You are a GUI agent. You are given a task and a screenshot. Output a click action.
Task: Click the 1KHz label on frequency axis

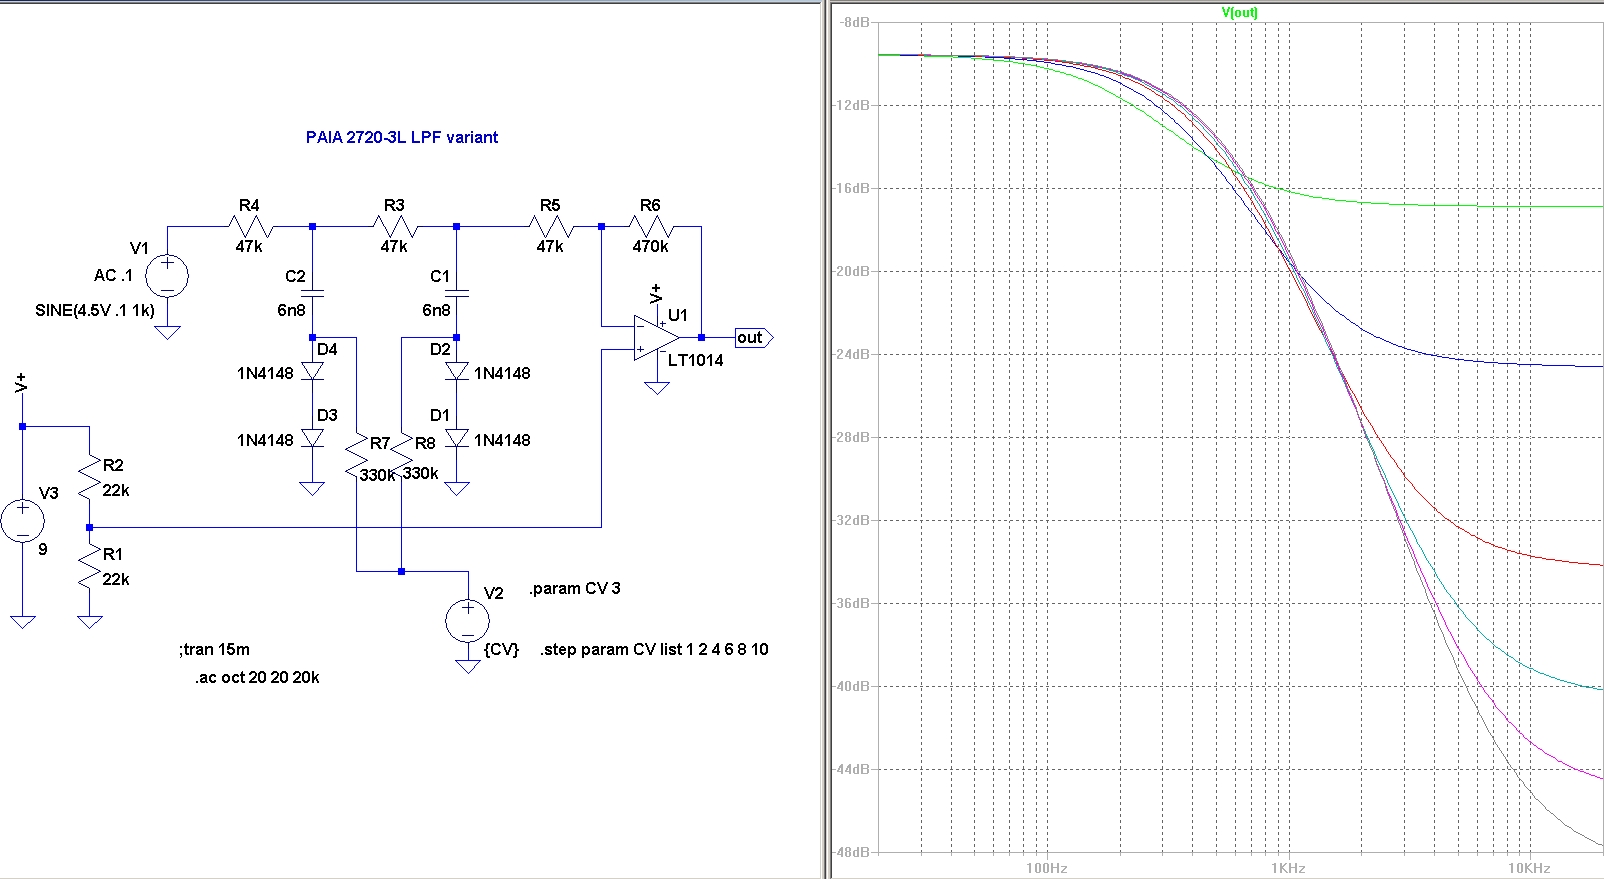[x=1288, y=868]
